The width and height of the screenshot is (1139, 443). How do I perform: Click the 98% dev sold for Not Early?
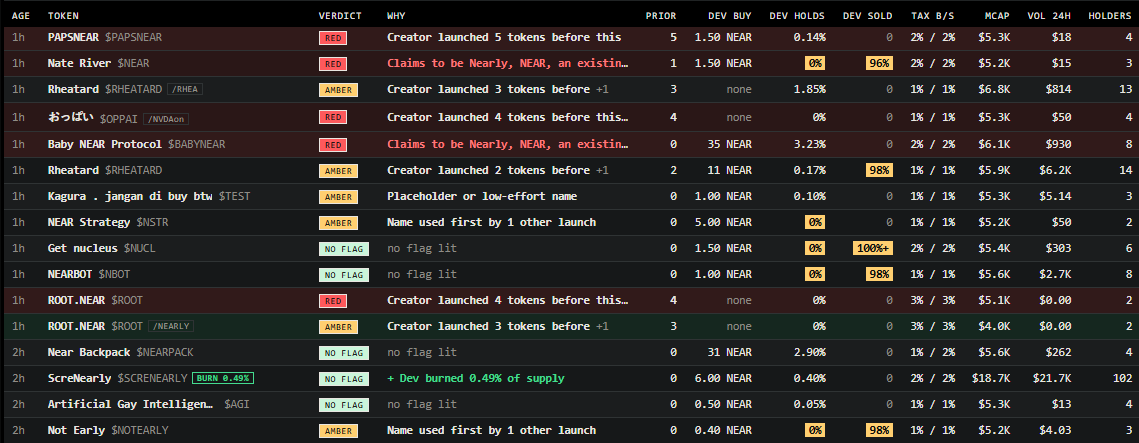point(879,430)
